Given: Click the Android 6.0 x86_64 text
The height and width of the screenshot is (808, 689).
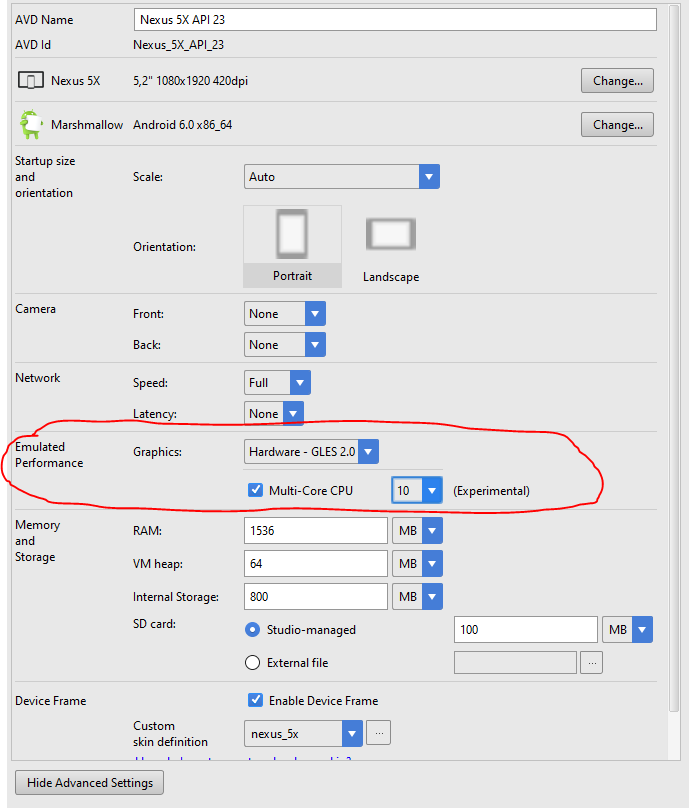Looking at the screenshot, I should (x=182, y=125).
